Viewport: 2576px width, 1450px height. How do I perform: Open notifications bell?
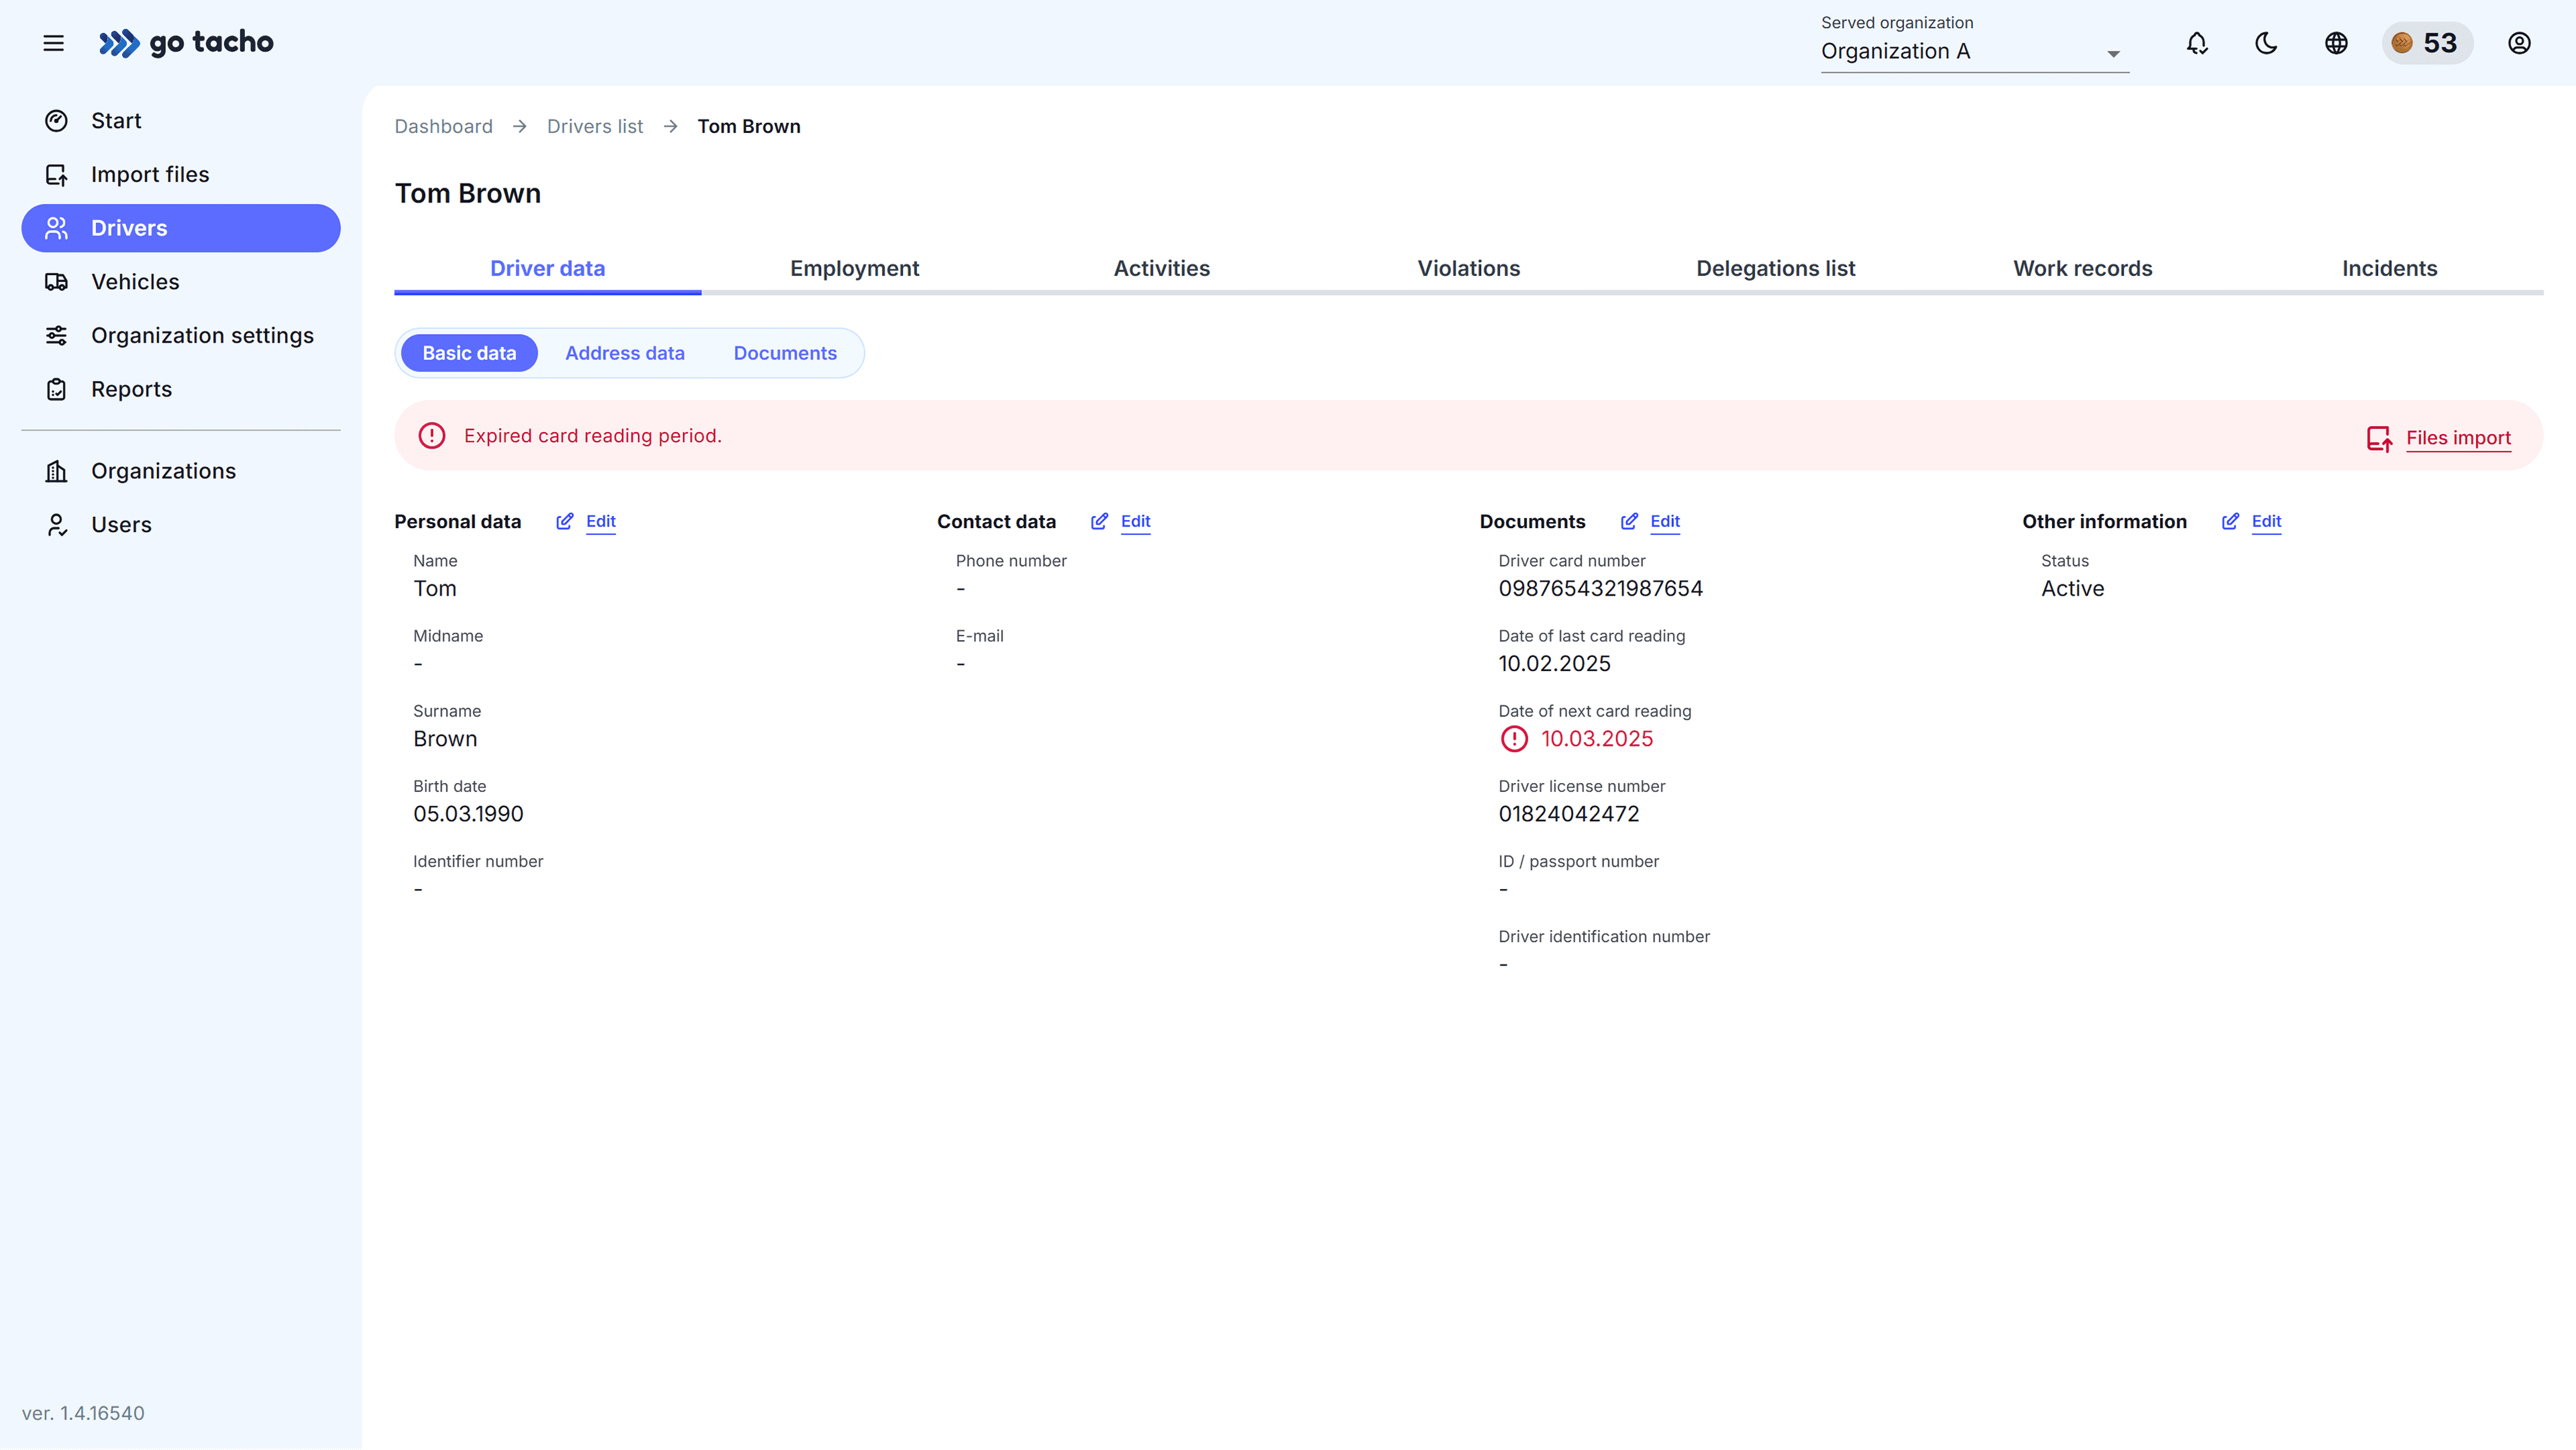[x=2196, y=43]
